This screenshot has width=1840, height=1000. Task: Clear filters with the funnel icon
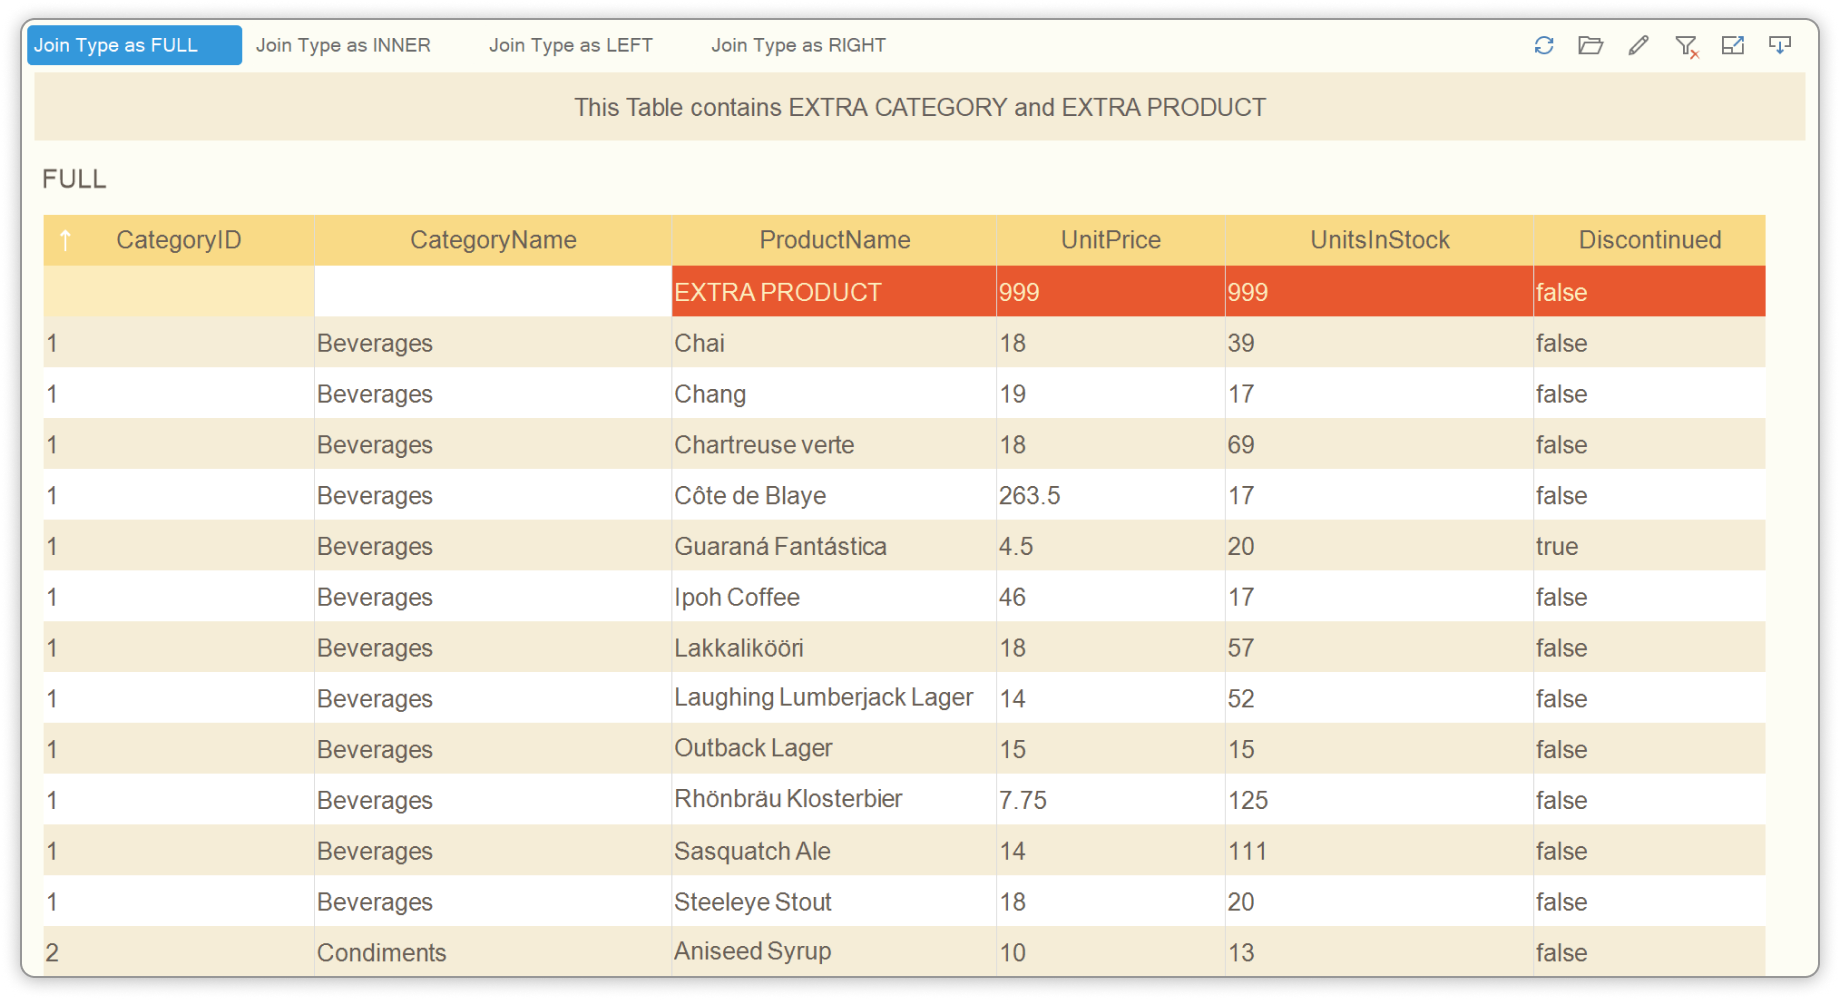pos(1686,46)
